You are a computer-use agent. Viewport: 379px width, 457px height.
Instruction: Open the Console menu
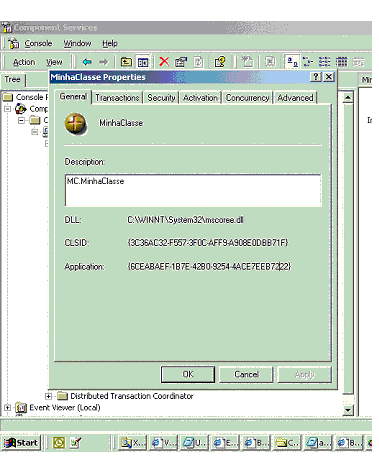coord(38,43)
